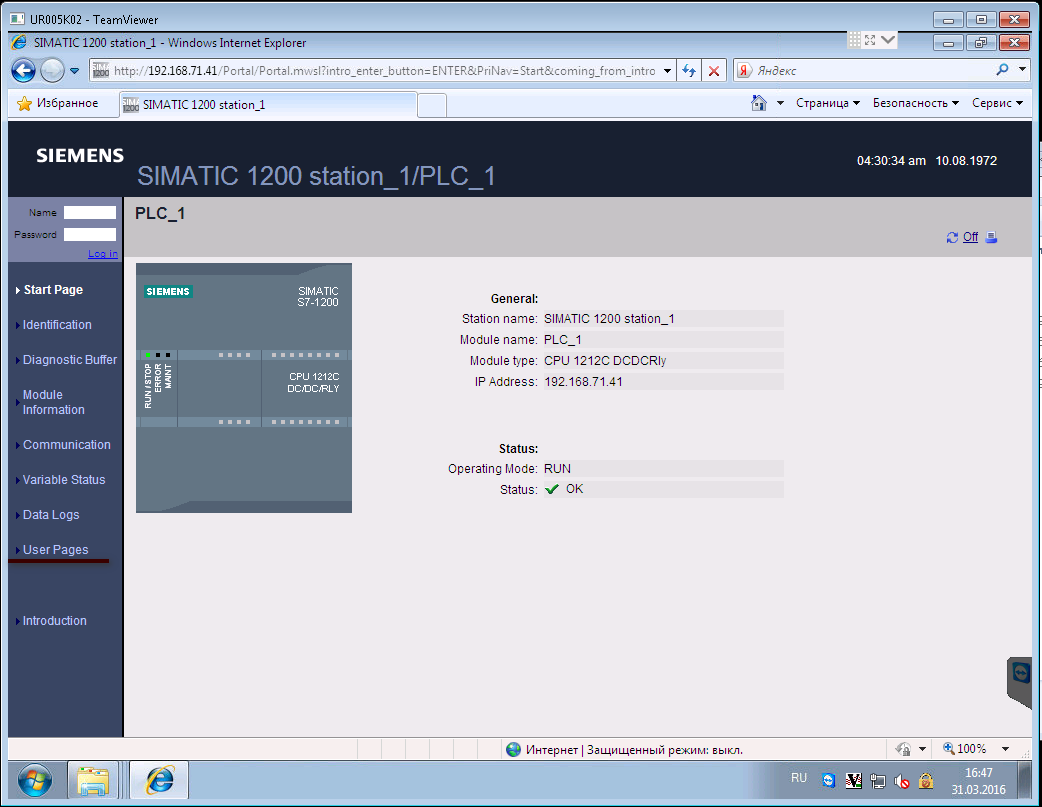Open the Страница dropdown menu
Viewport: 1042px width, 807px height.
pos(827,103)
